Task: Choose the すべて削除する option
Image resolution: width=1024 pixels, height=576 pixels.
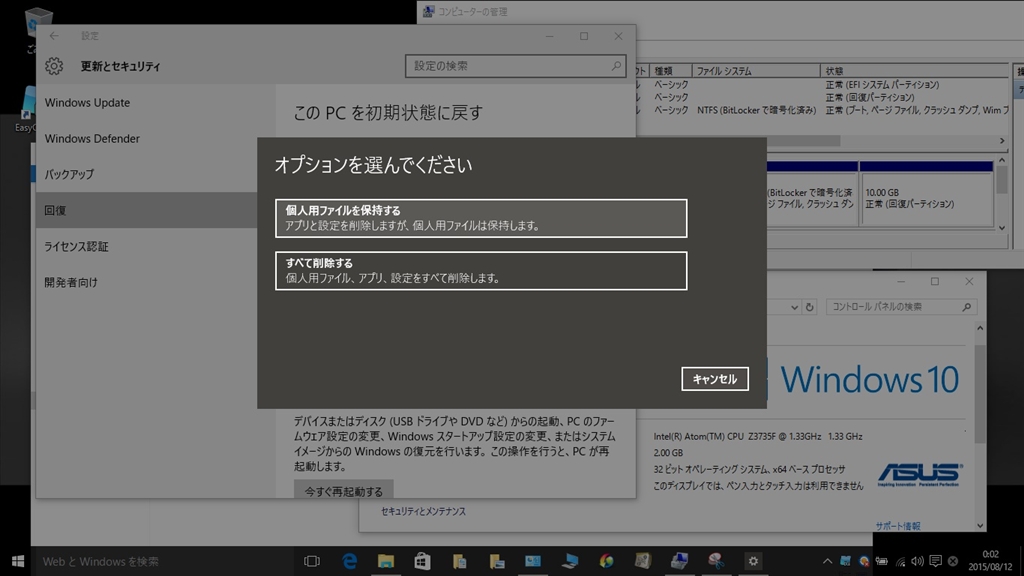Action: pyautogui.click(x=481, y=270)
